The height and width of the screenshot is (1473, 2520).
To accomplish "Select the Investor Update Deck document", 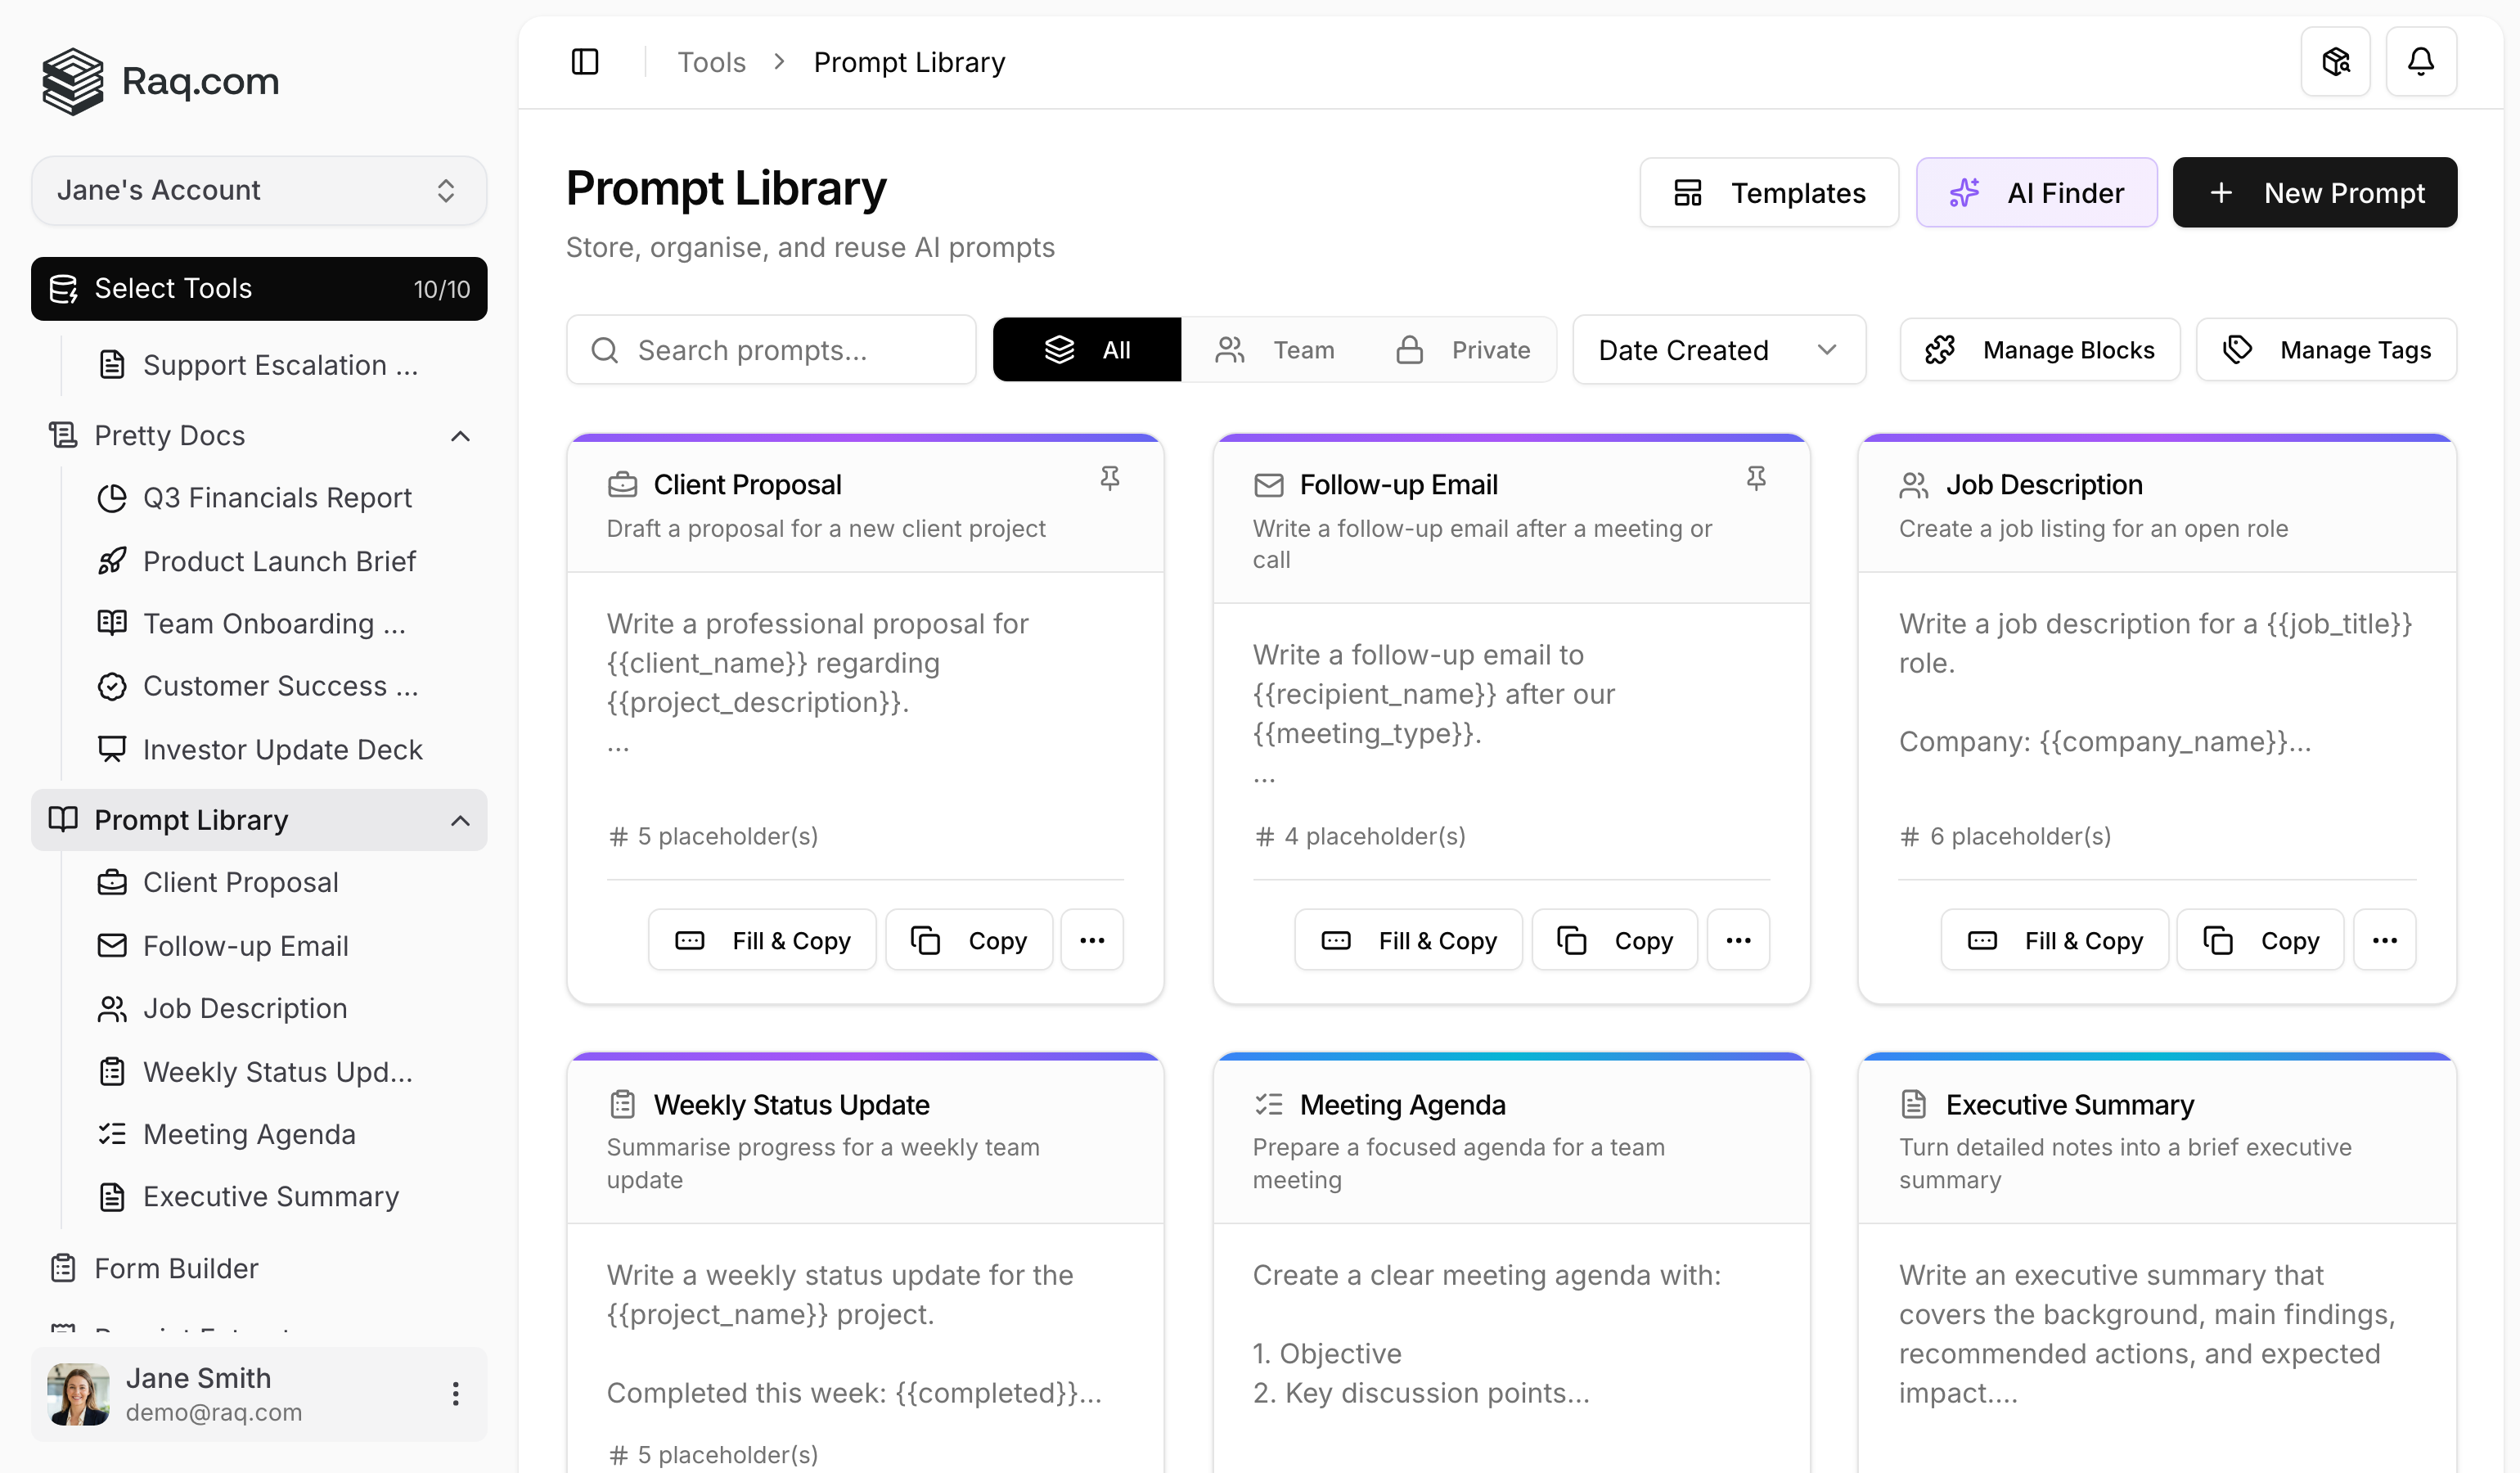I will [283, 749].
